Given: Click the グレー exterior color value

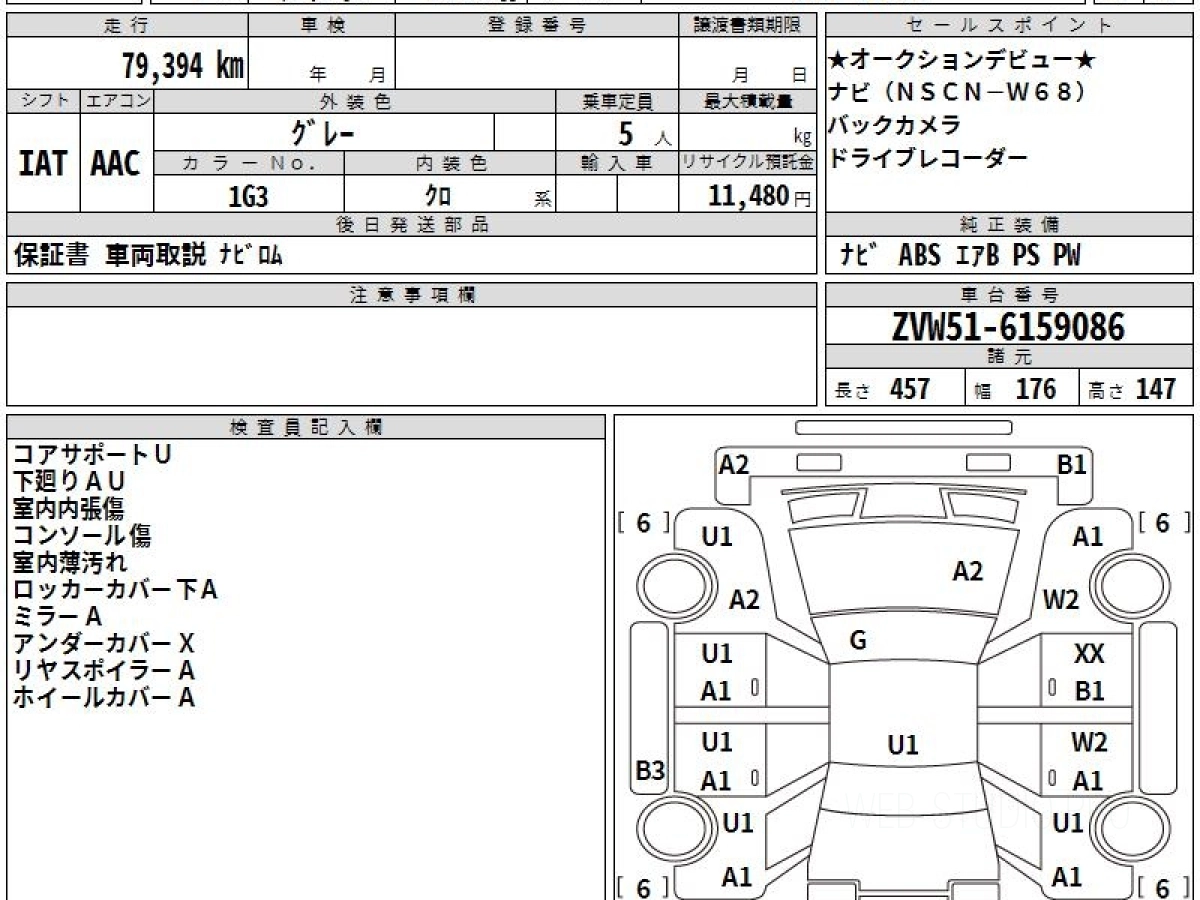Looking at the screenshot, I should (323, 131).
